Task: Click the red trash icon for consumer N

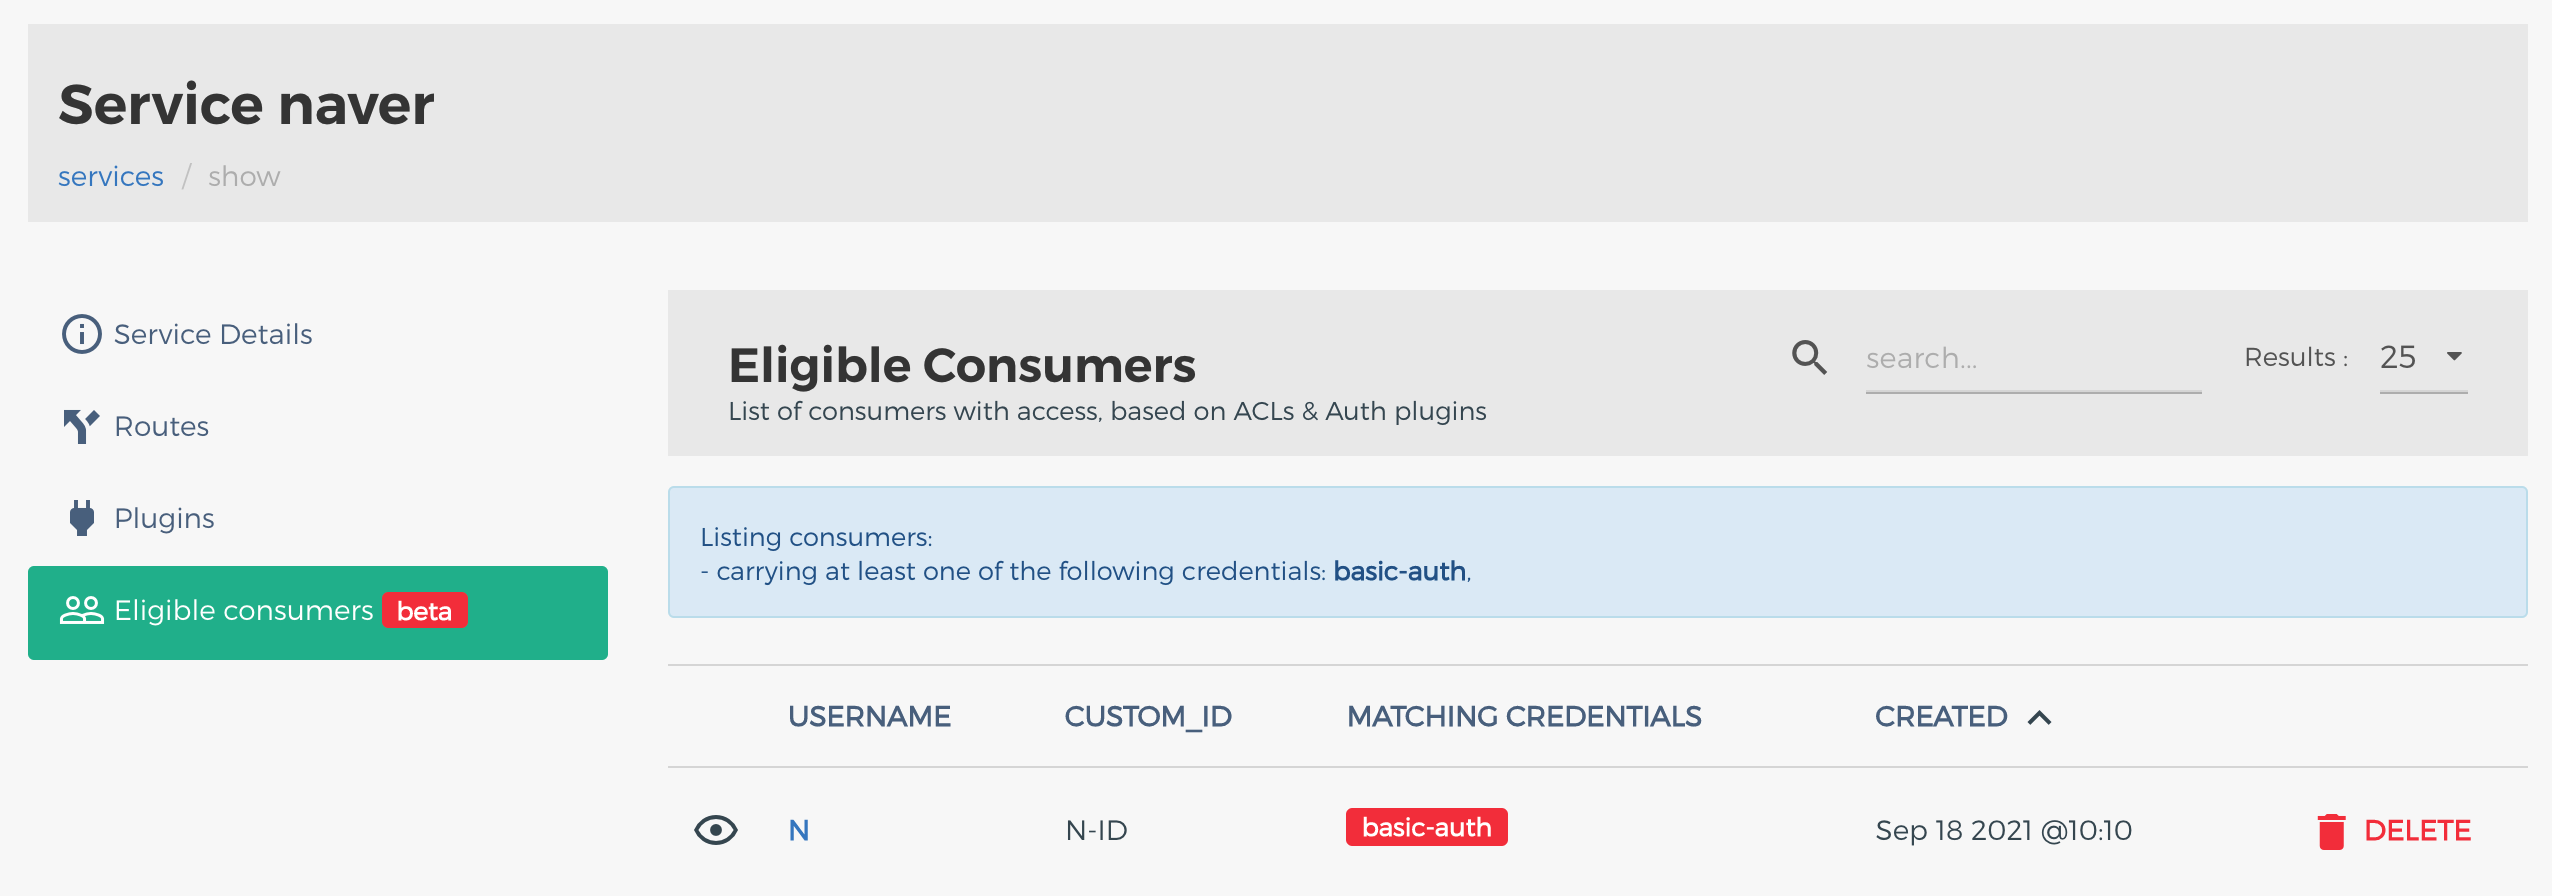Action: coord(2331,831)
